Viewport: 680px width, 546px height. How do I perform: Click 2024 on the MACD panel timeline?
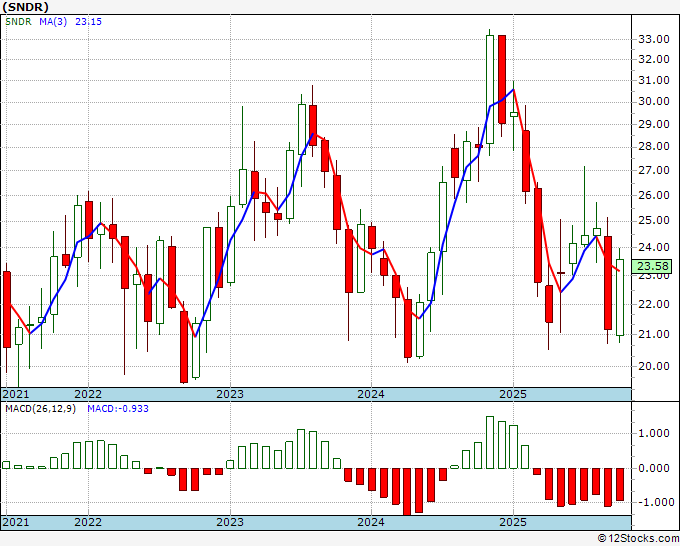click(x=371, y=522)
